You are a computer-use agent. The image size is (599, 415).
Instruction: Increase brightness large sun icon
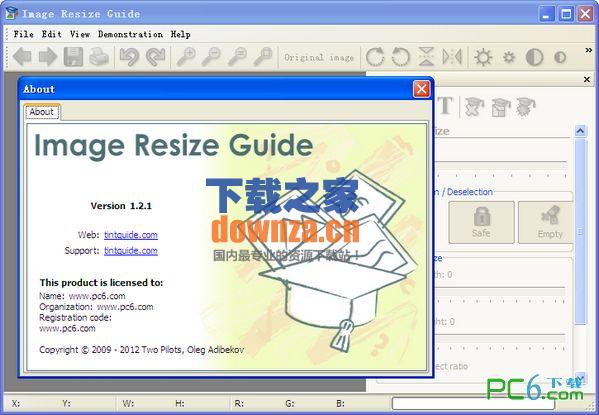[x=483, y=58]
